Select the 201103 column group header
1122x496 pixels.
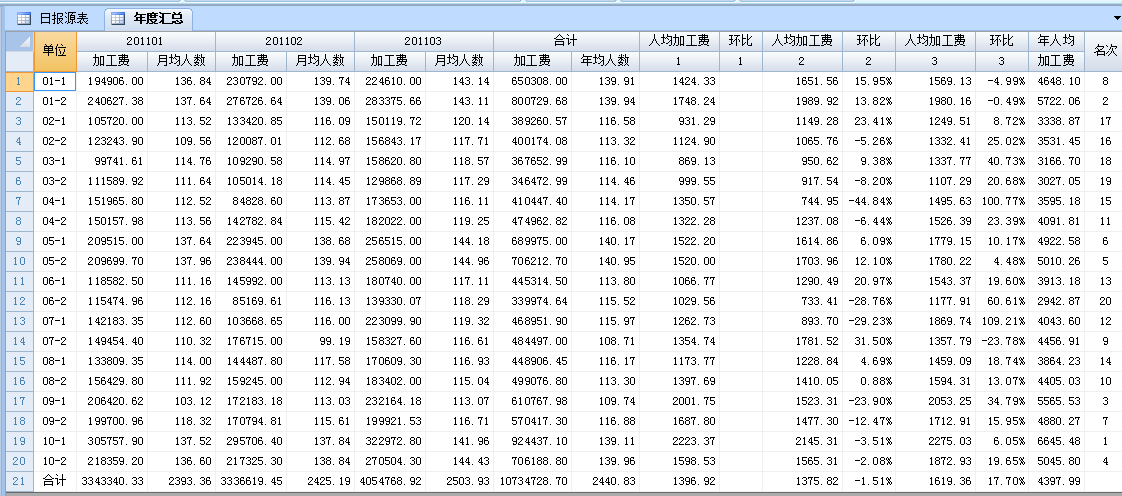[423, 41]
